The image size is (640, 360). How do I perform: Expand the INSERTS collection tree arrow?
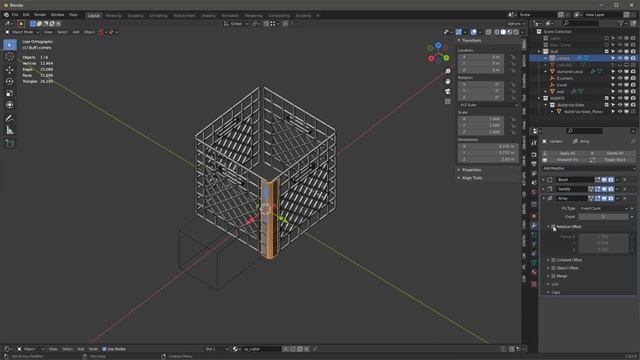pos(540,98)
